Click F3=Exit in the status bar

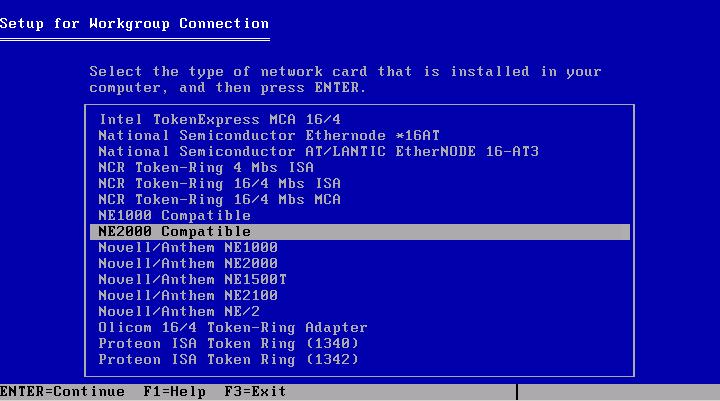click(255, 392)
